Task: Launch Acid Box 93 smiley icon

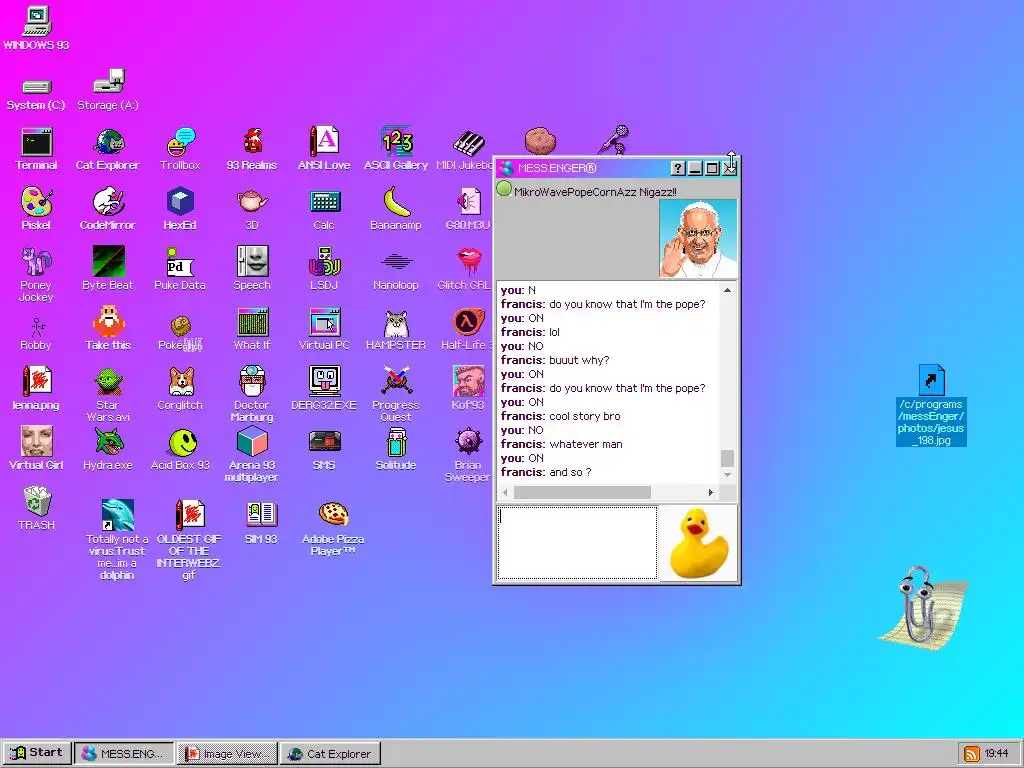Action: click(x=182, y=442)
